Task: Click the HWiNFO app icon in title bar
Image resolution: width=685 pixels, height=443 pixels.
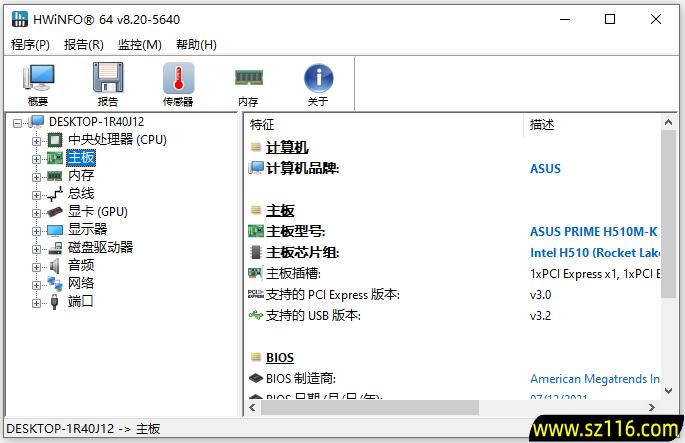Action: pos(19,19)
